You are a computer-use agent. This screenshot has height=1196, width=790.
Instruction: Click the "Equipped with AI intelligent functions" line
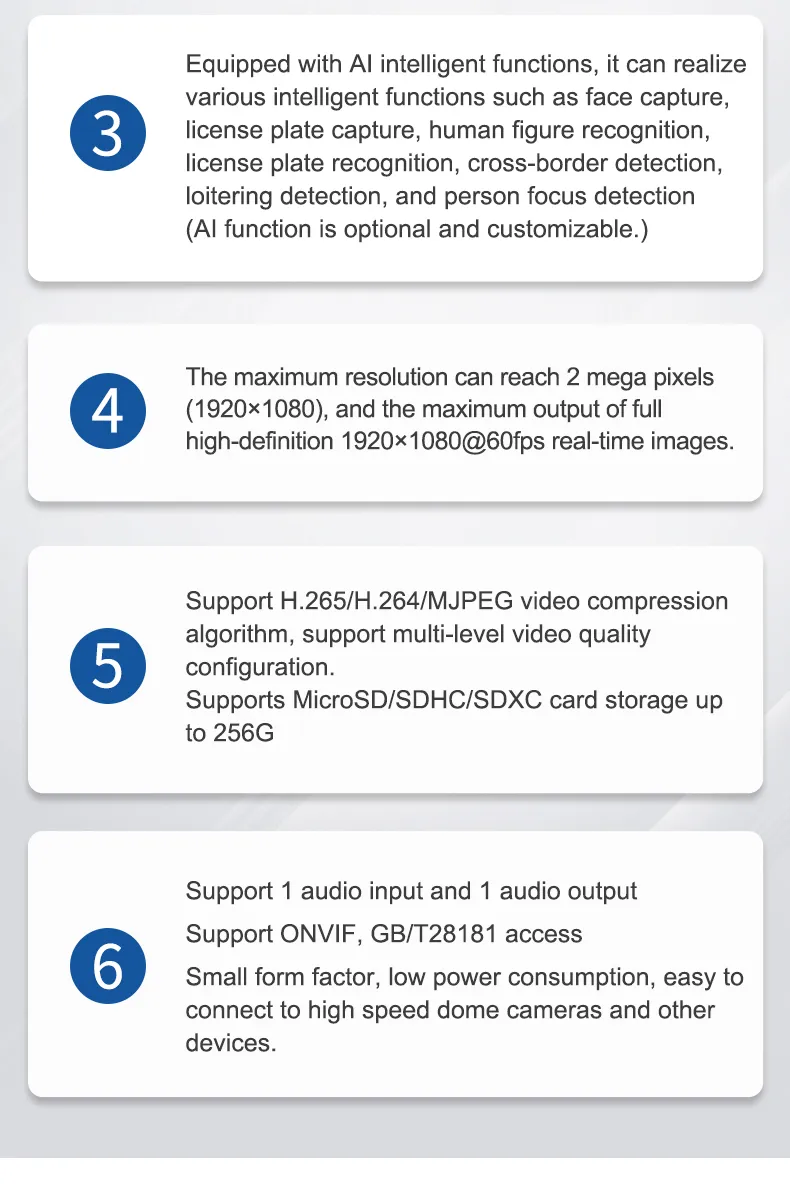click(466, 65)
